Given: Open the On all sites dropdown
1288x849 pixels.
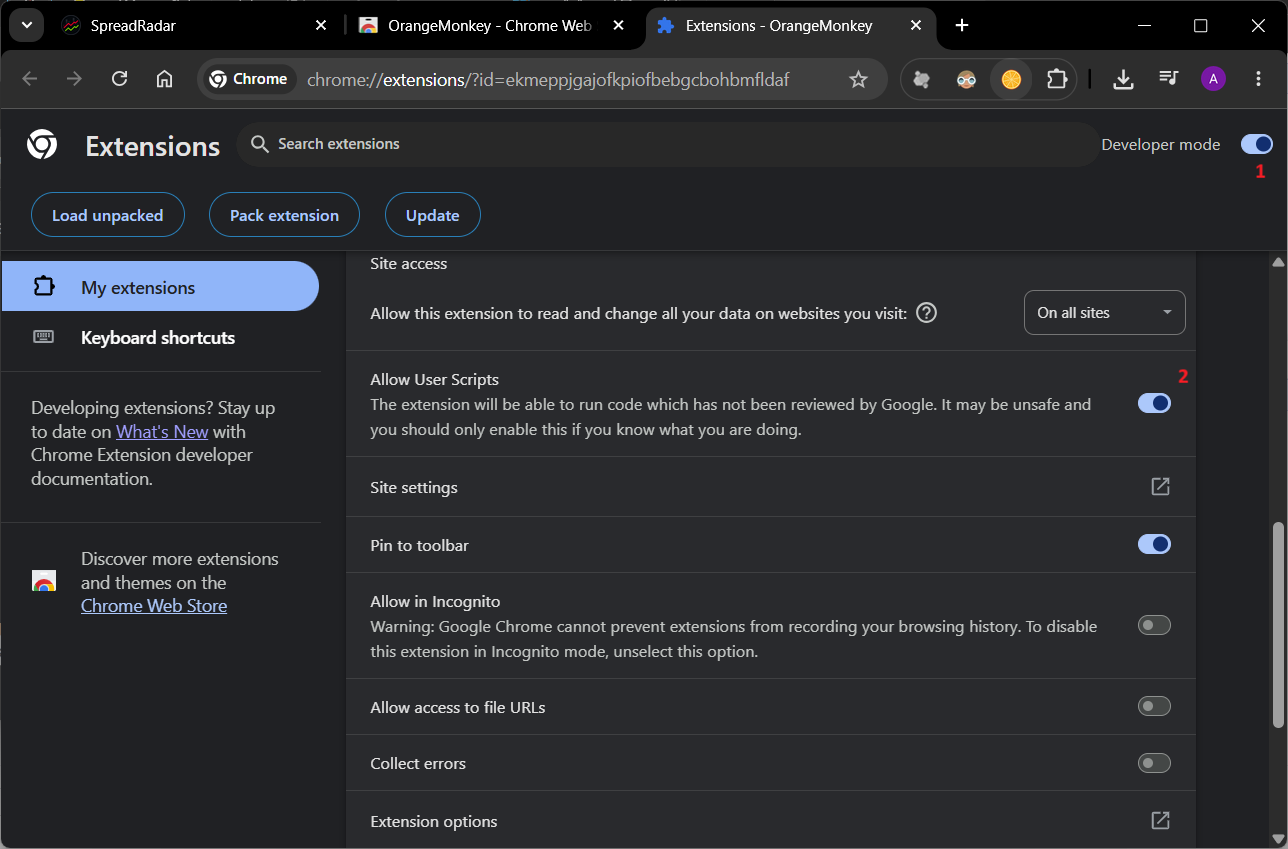Looking at the screenshot, I should click(x=1105, y=313).
